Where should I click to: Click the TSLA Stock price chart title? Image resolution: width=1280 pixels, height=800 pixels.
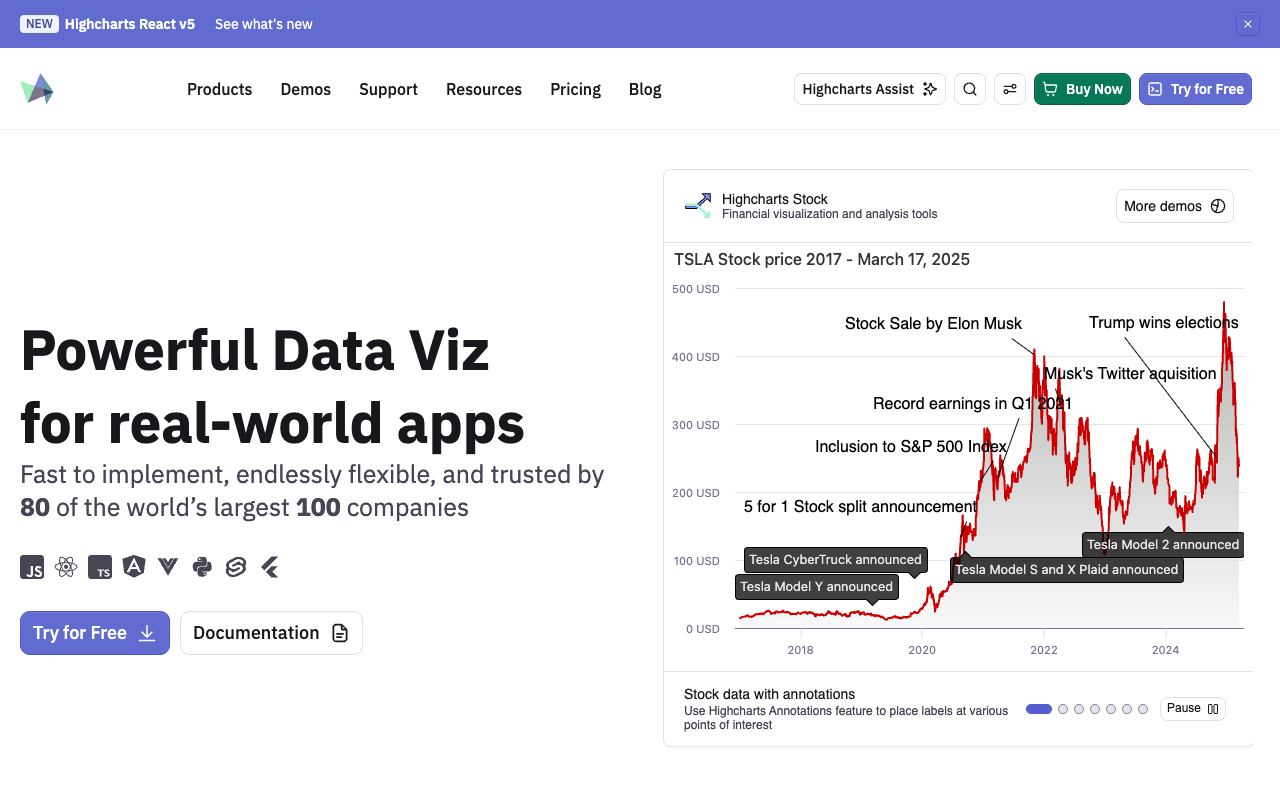coord(822,260)
